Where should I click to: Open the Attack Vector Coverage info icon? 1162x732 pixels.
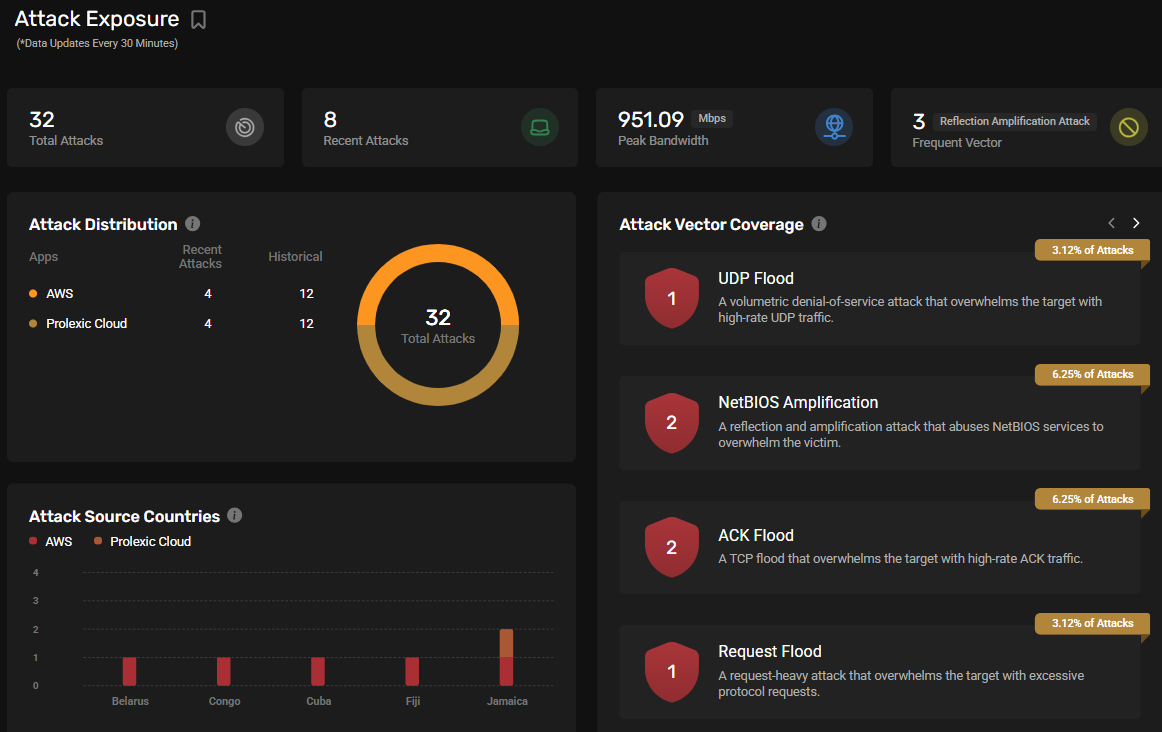point(819,224)
